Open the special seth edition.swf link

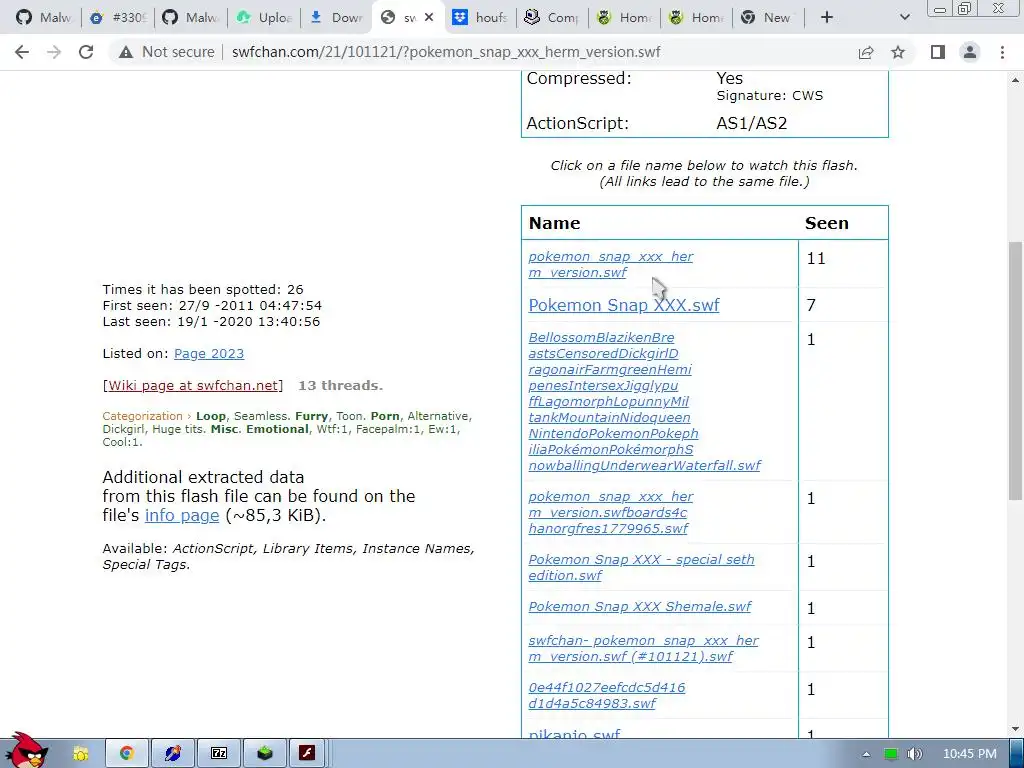(x=641, y=568)
